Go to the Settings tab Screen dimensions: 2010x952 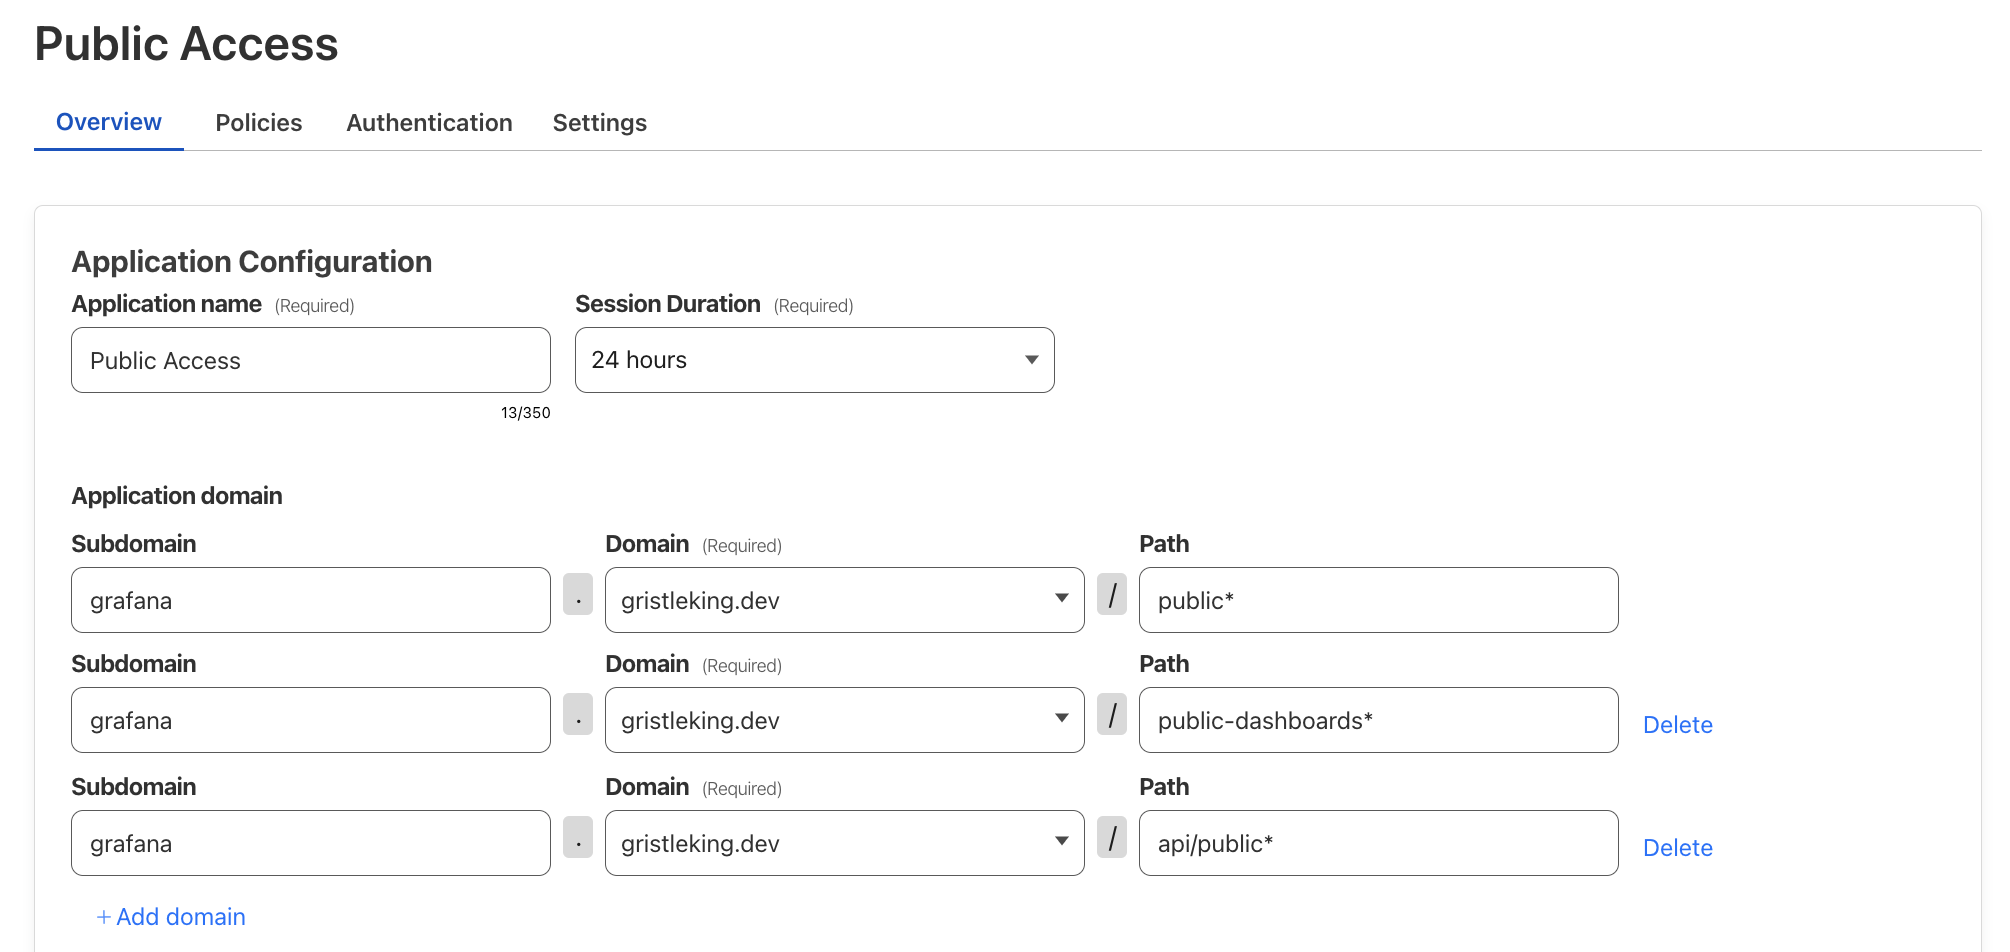(x=599, y=122)
